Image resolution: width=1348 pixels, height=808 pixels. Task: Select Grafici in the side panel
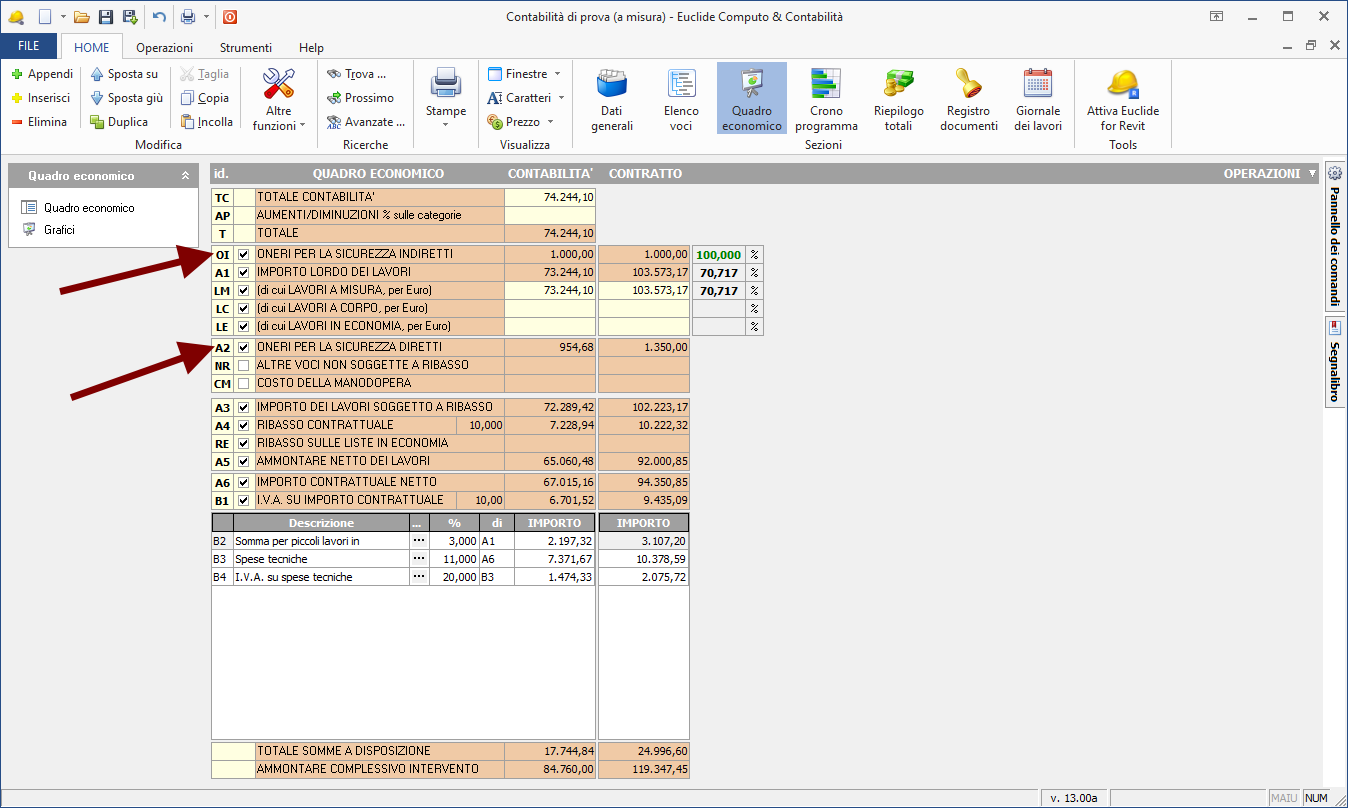click(59, 230)
